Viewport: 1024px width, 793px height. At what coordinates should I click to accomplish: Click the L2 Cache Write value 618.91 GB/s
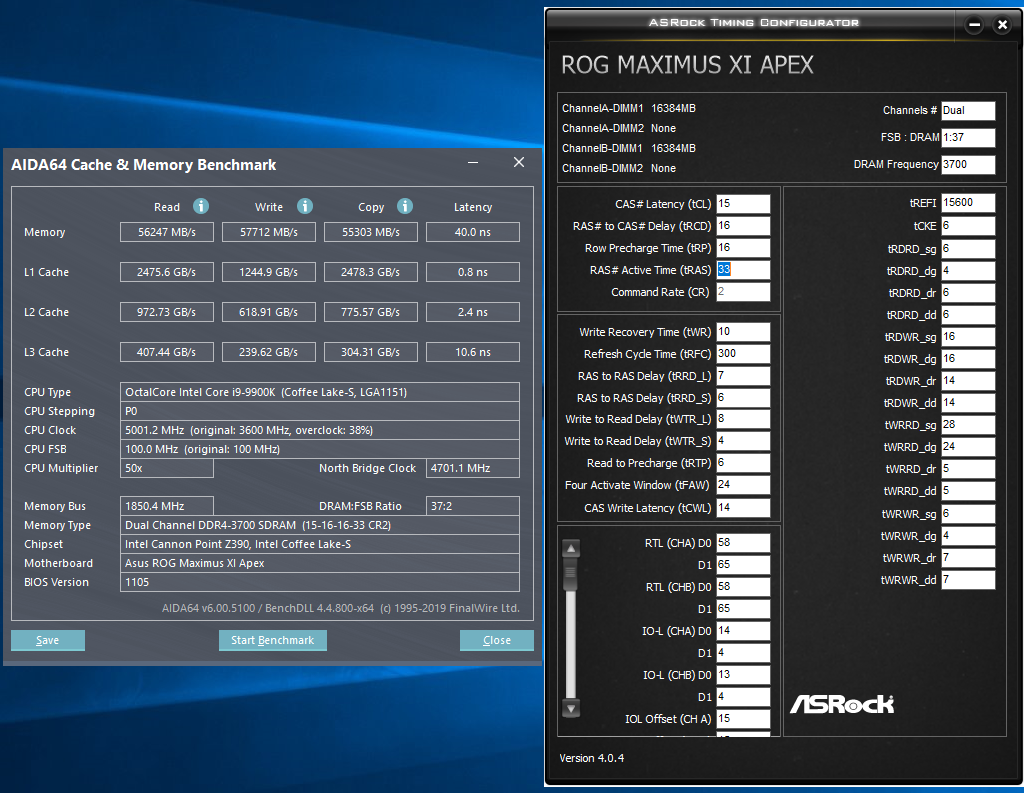tap(268, 312)
